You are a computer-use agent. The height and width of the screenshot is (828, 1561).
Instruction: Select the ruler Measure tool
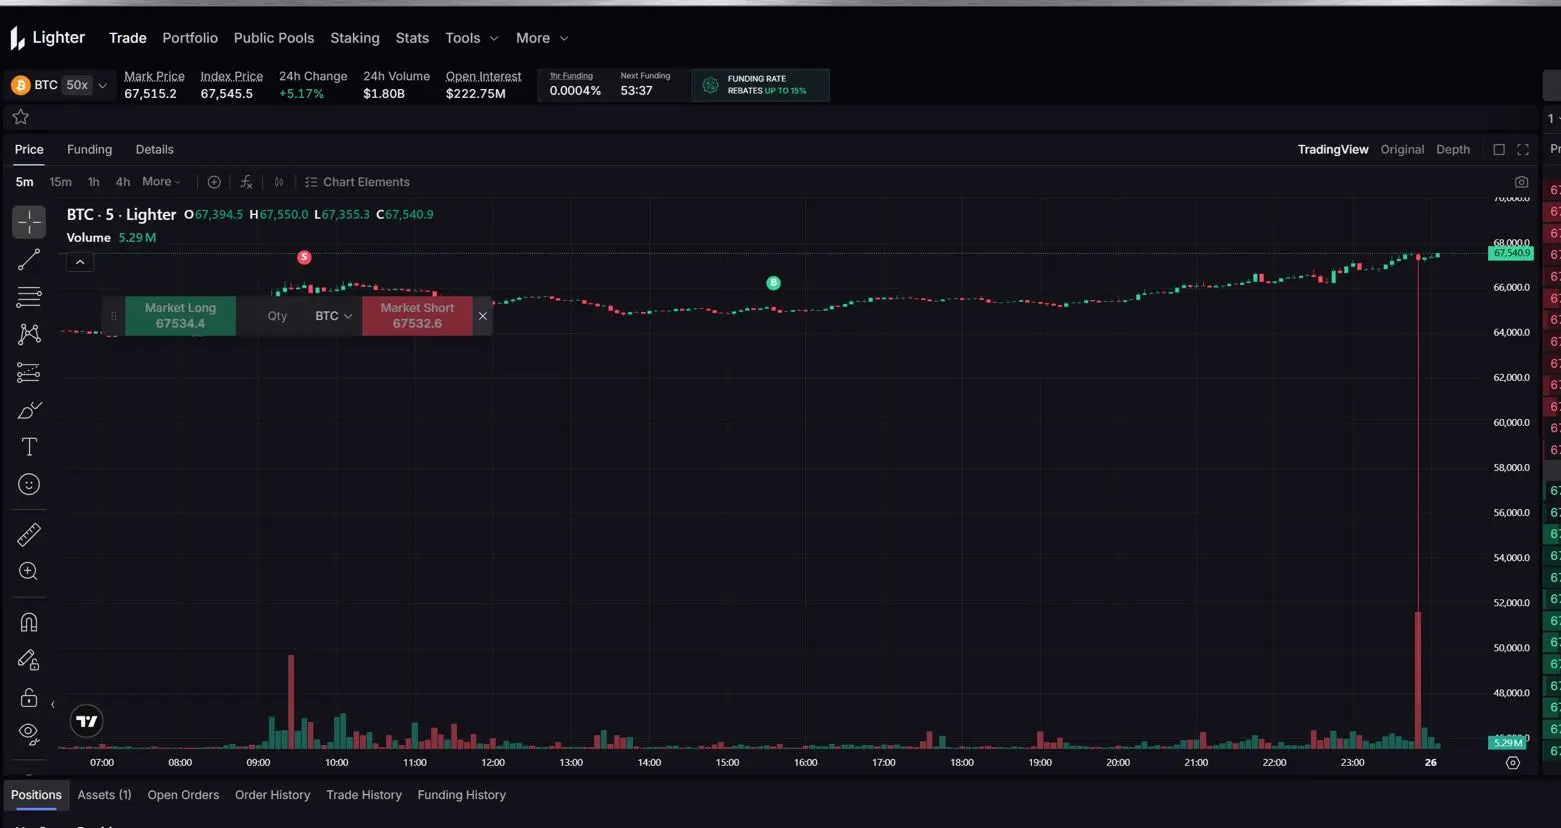(29, 535)
